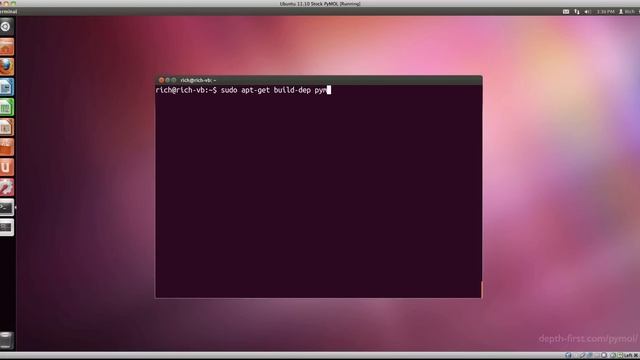The image size is (640, 360).
Task: Open the Workspace Switcher icon
Action: 7,227
